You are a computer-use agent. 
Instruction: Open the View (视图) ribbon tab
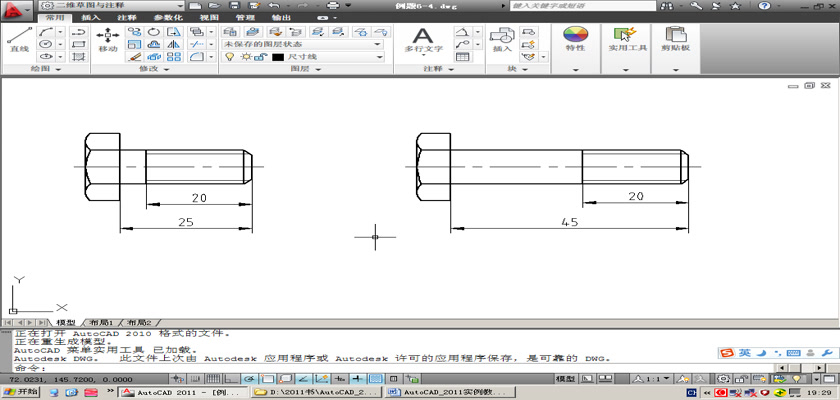(208, 18)
